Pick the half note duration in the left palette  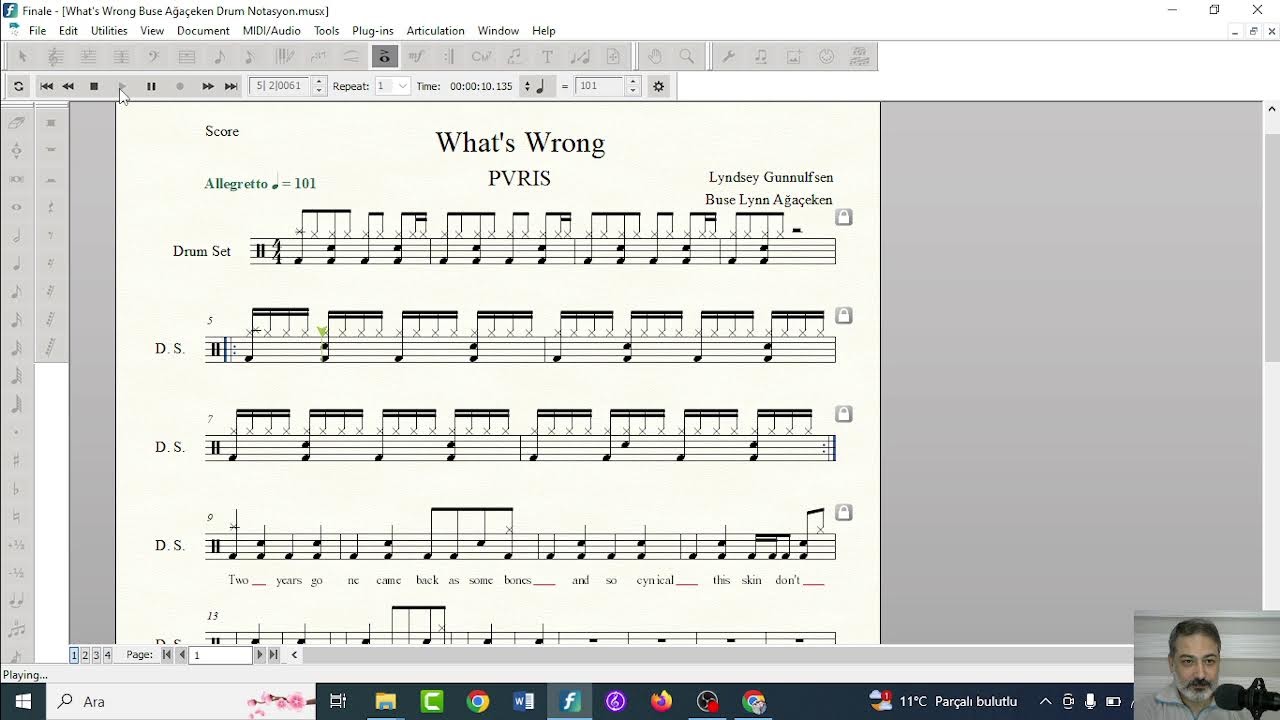pos(17,236)
